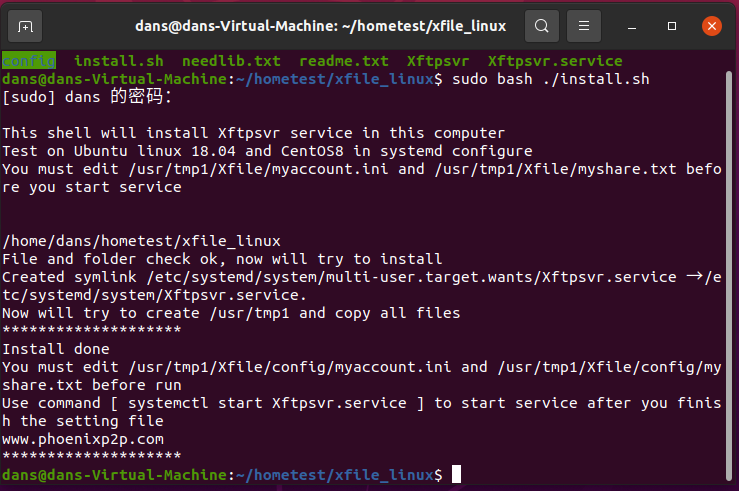Screen dimensions: 739x491
Task: Click Xftpsvr.service in the file listing
Action: click(554, 61)
